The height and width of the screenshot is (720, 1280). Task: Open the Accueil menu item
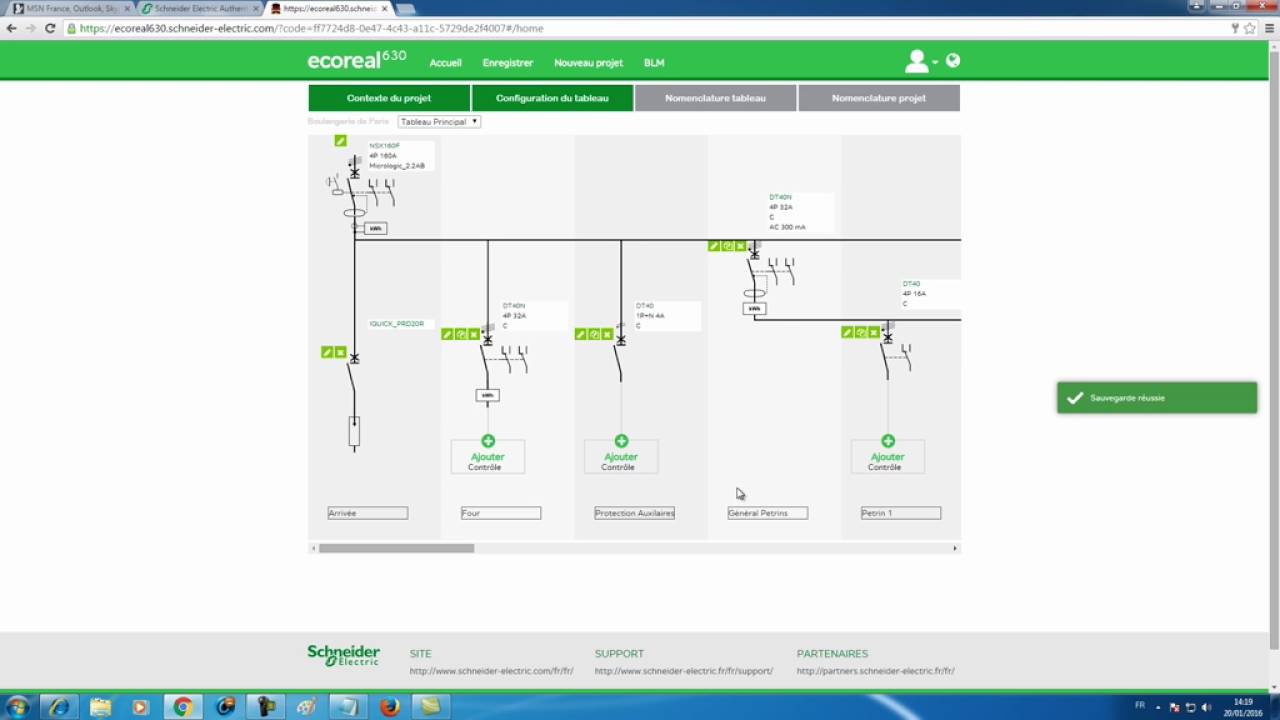point(445,62)
